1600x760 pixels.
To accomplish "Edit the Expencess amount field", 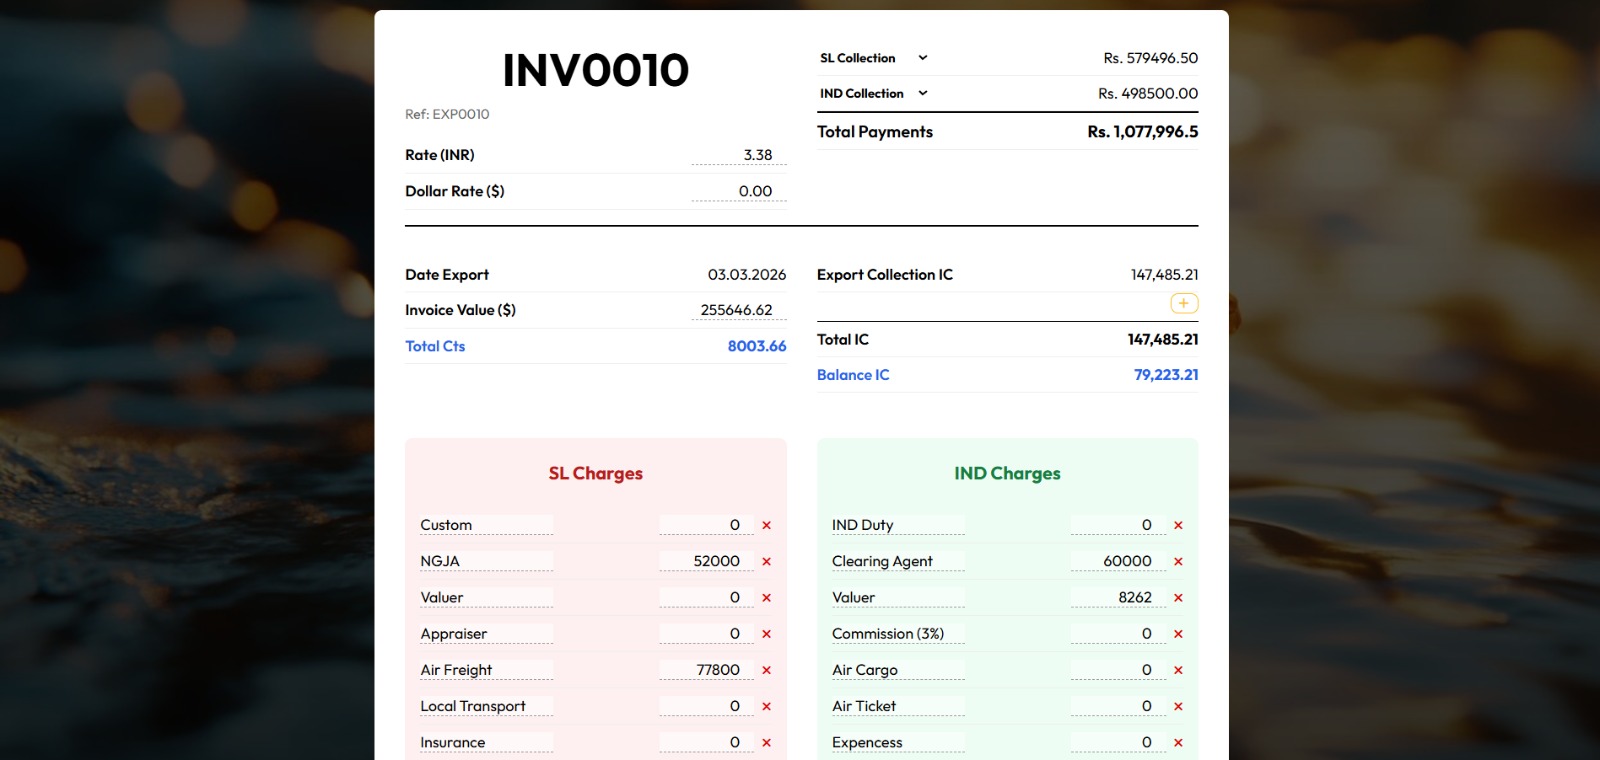I will (1118, 742).
